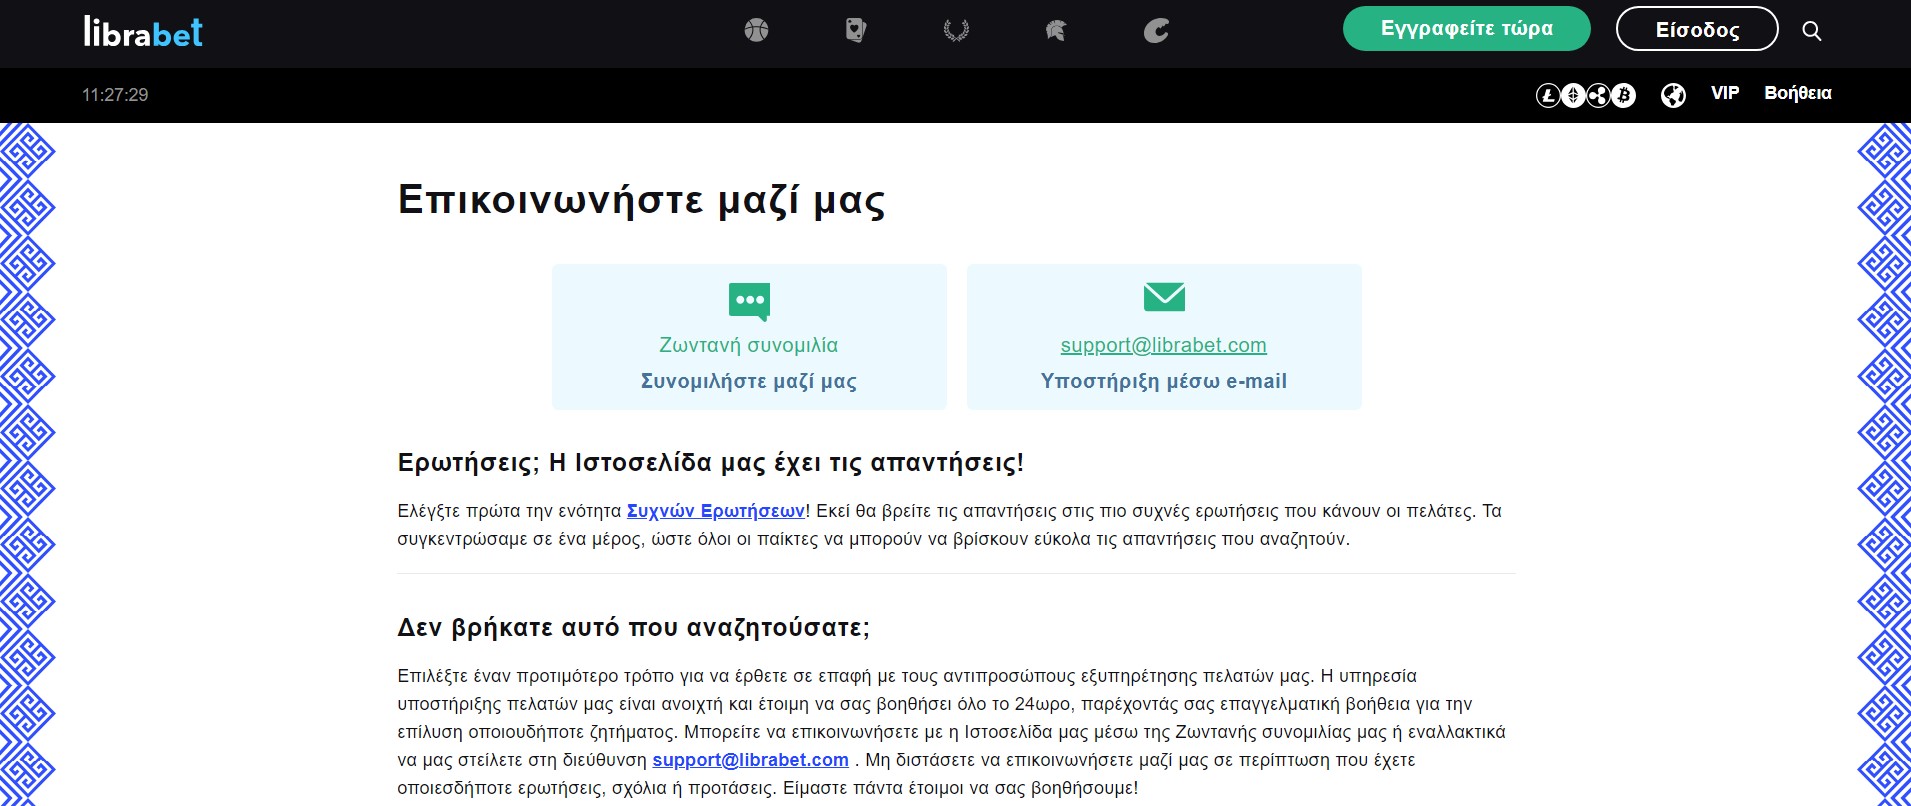The height and width of the screenshot is (806, 1911).
Task: Start Ζωντανή συνομιλία live chat link
Action: (748, 345)
